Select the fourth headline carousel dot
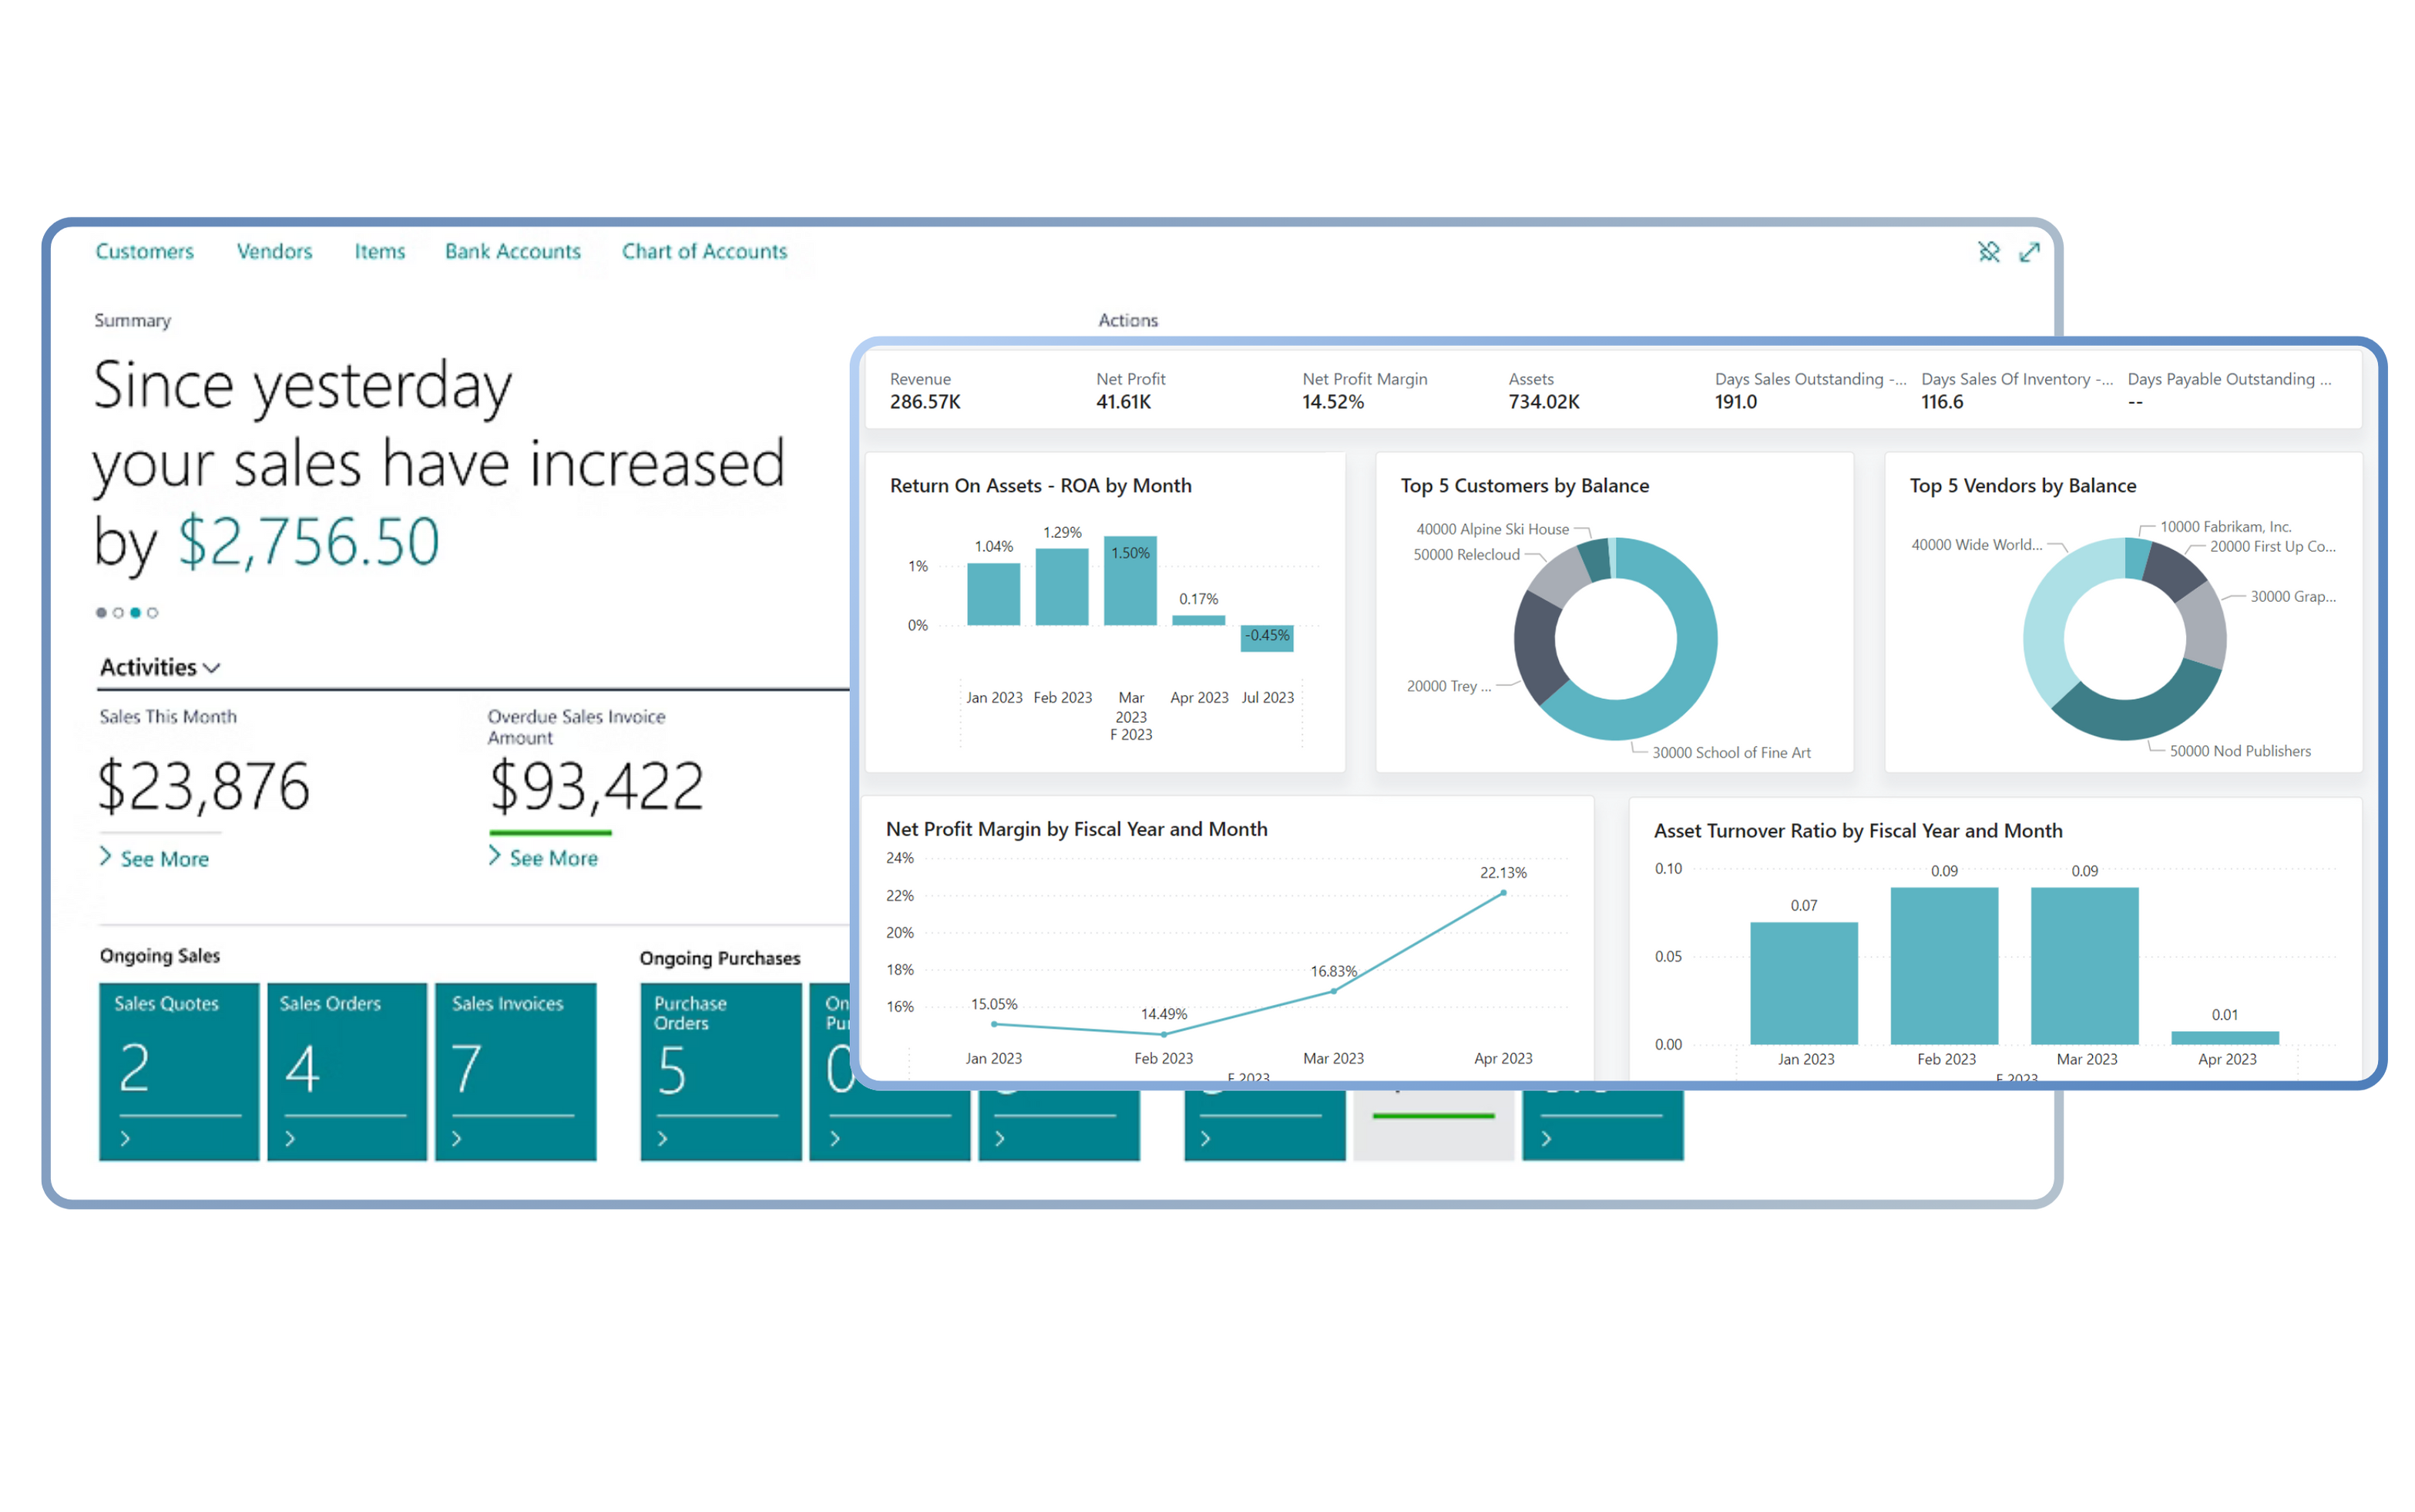 point(153,612)
